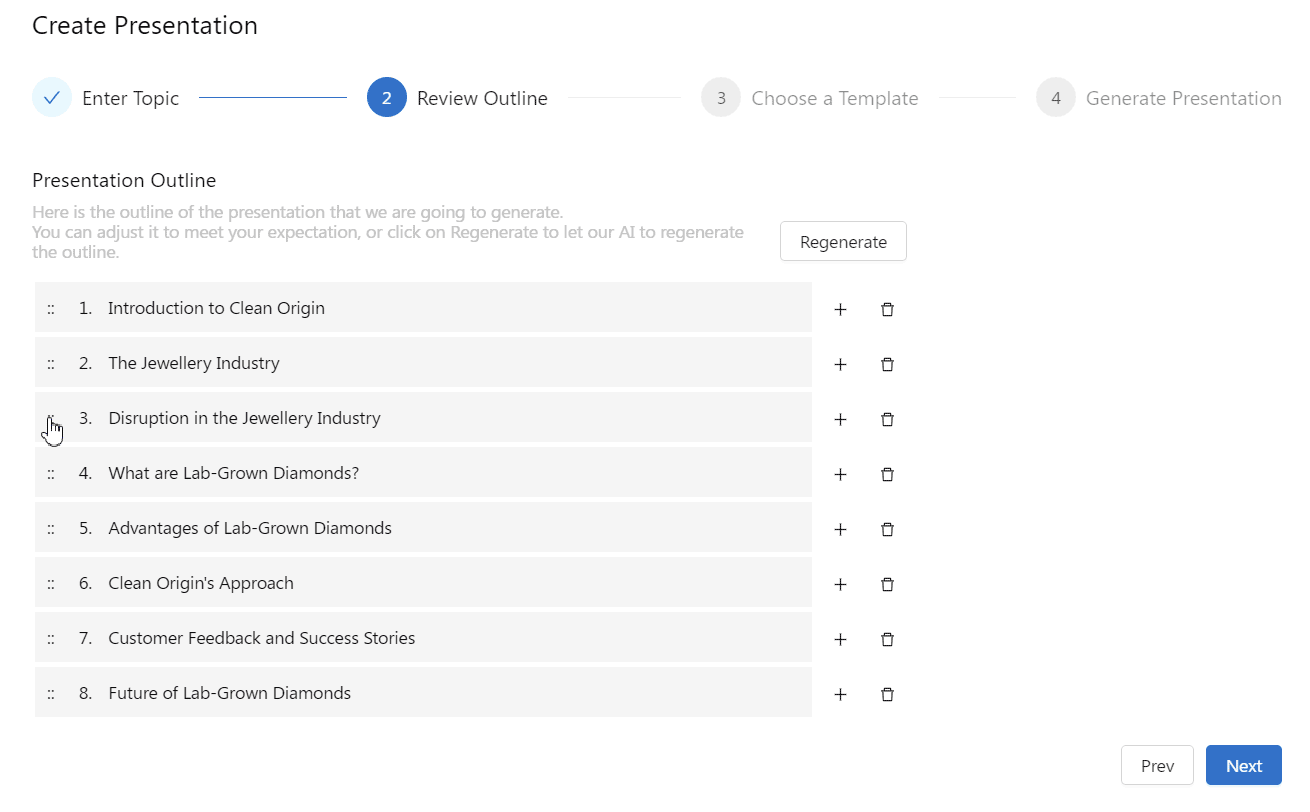1310x812 pixels.
Task: Delete Clean Origin's Approach row
Action: tap(887, 584)
